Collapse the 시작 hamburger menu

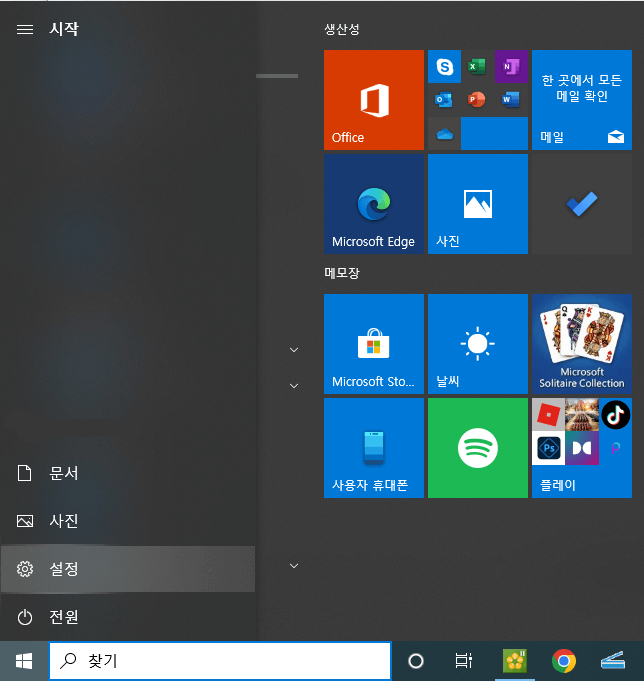point(25,29)
